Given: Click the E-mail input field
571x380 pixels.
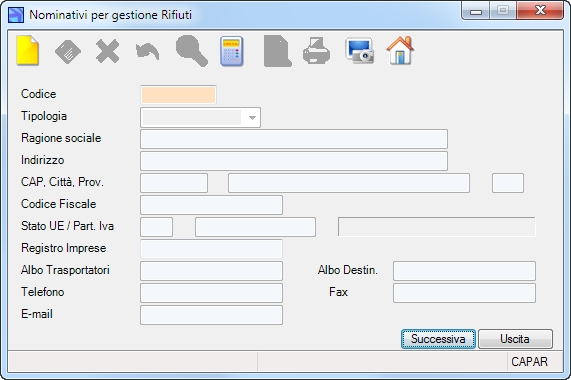Looking at the screenshot, I should (212, 315).
